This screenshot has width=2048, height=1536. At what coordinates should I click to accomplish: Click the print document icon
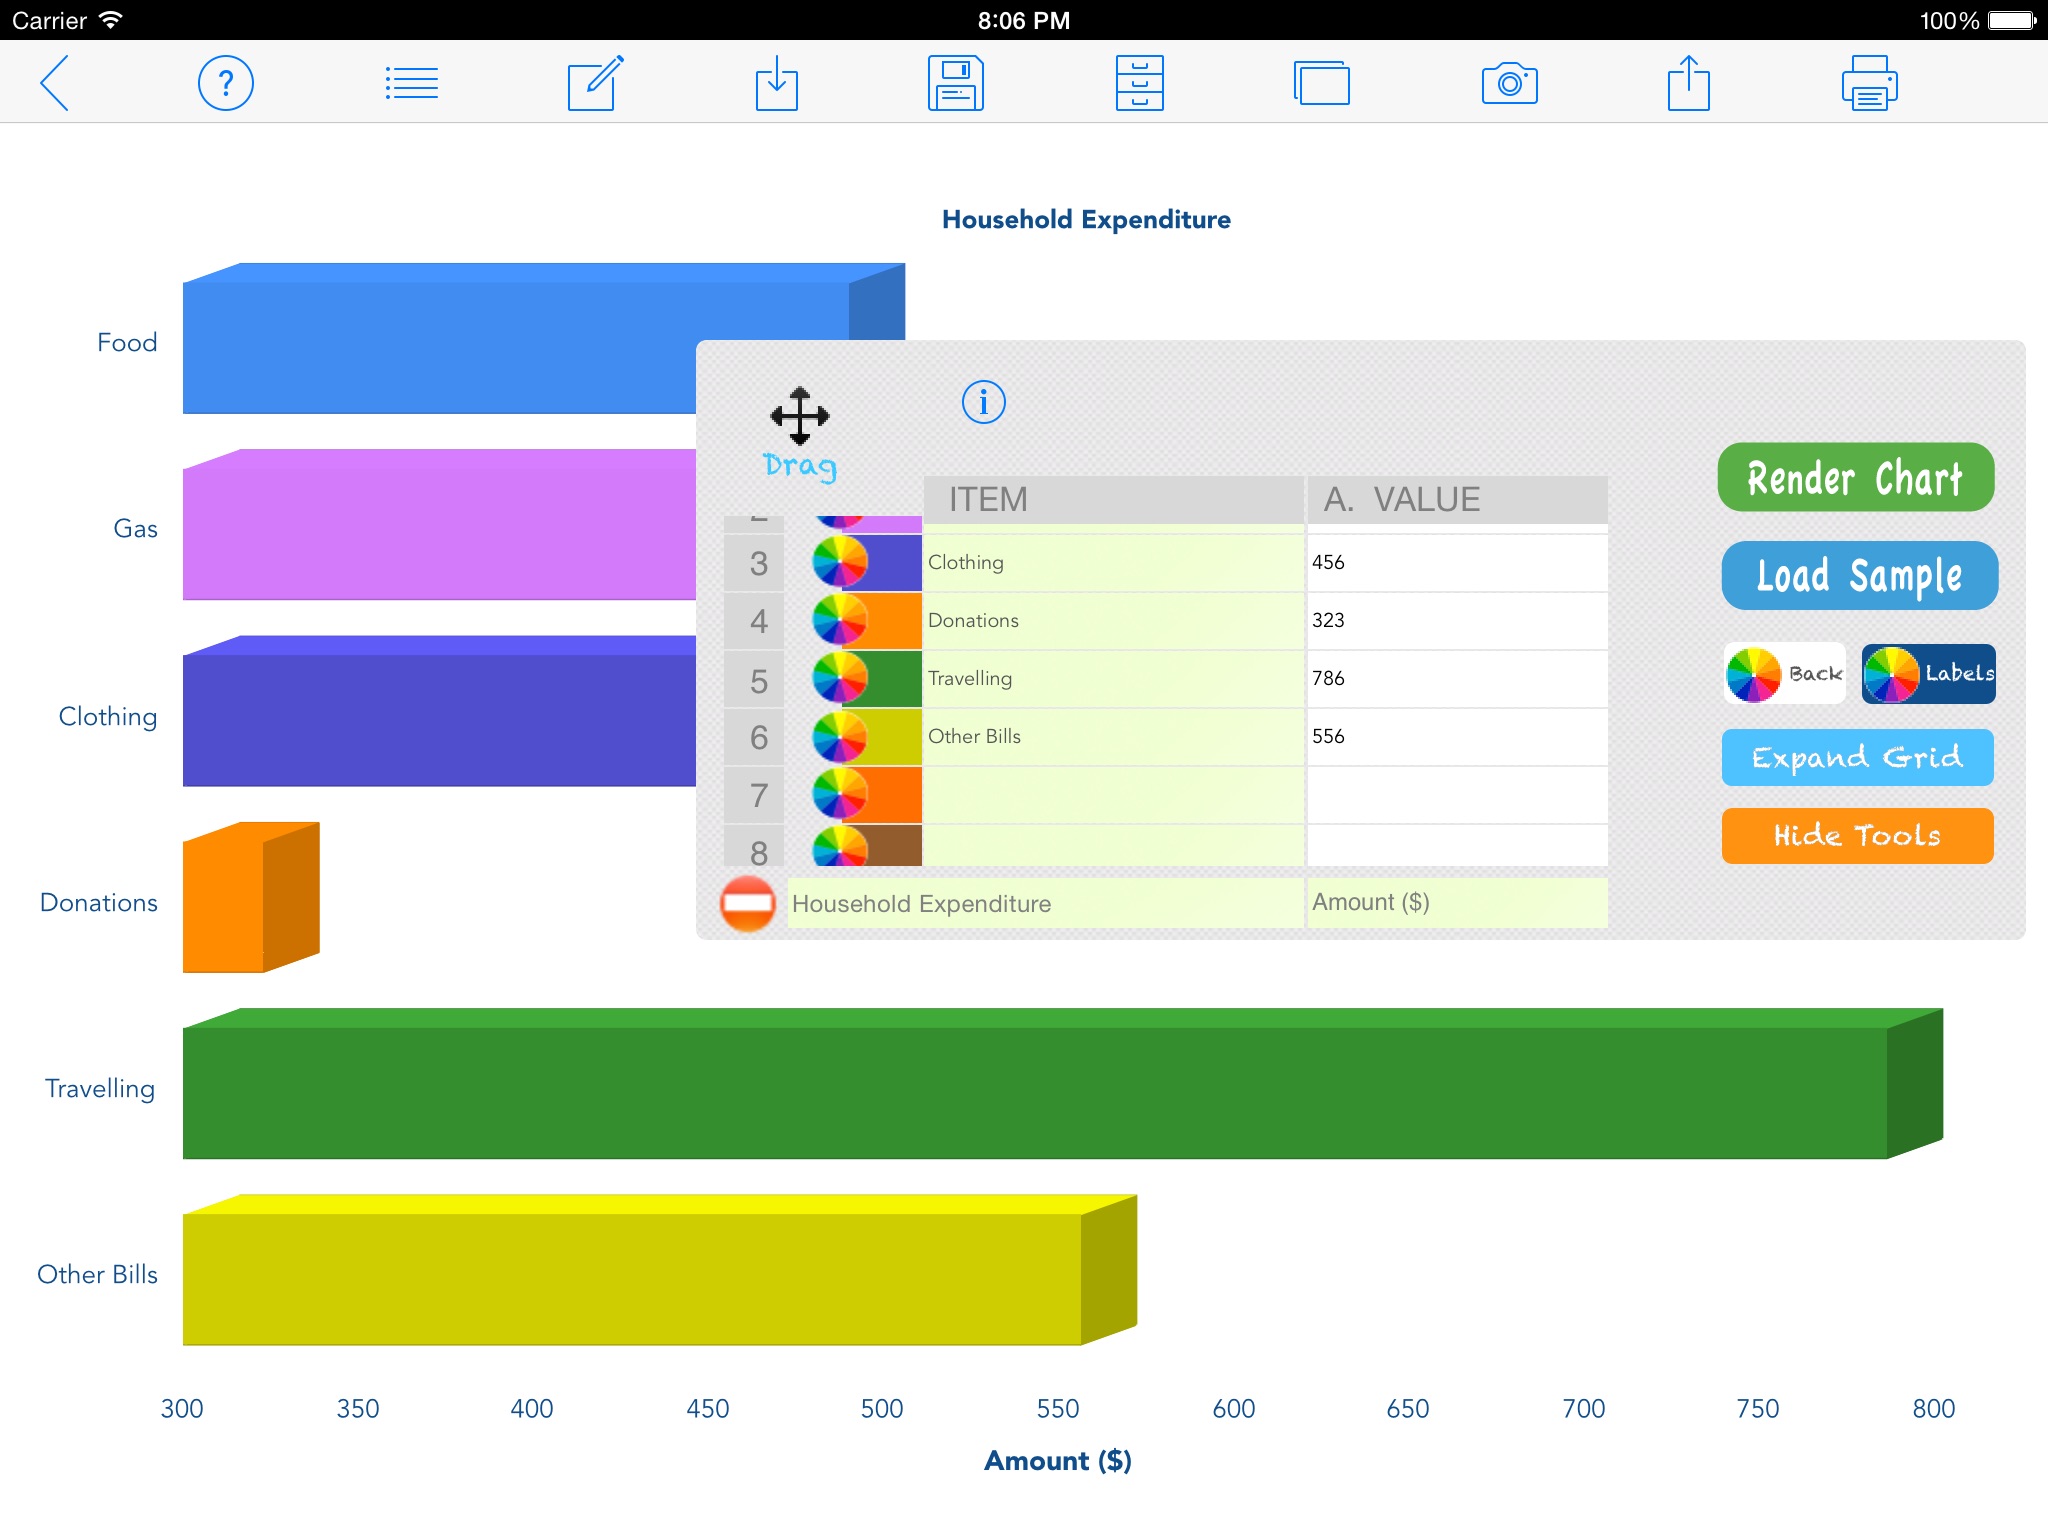click(x=1871, y=81)
